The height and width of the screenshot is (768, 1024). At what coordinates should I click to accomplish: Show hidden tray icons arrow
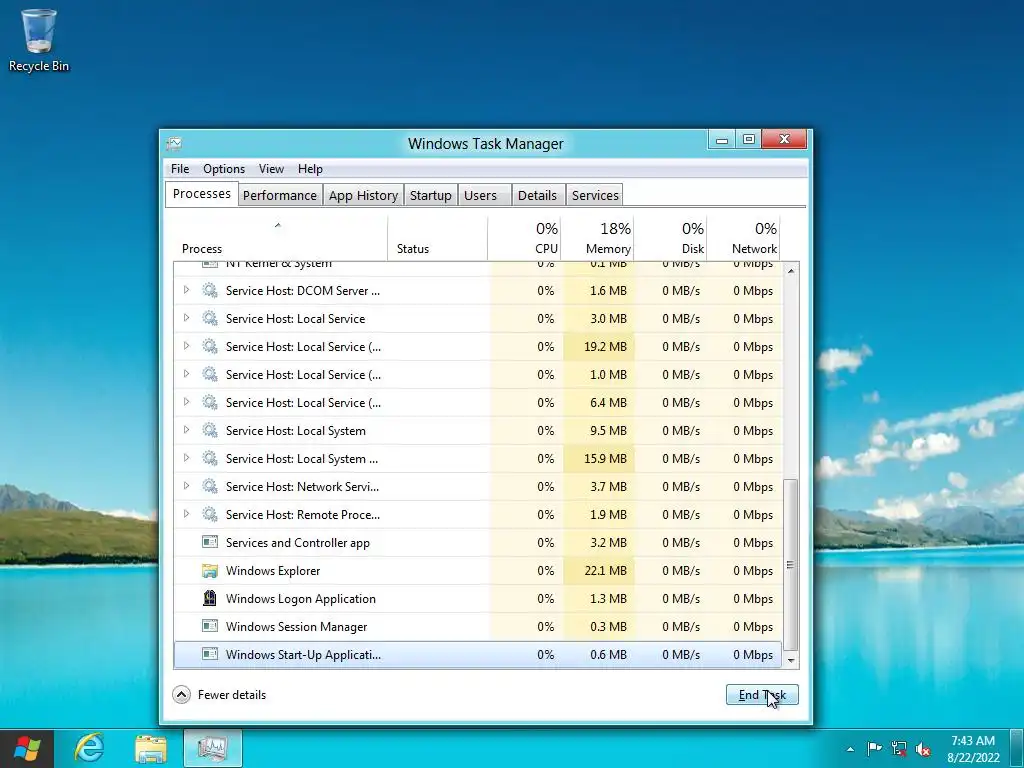point(850,749)
